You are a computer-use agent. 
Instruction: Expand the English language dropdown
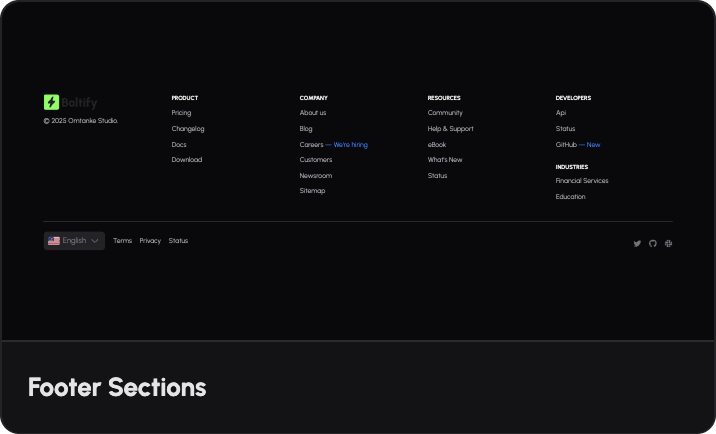pos(74,241)
